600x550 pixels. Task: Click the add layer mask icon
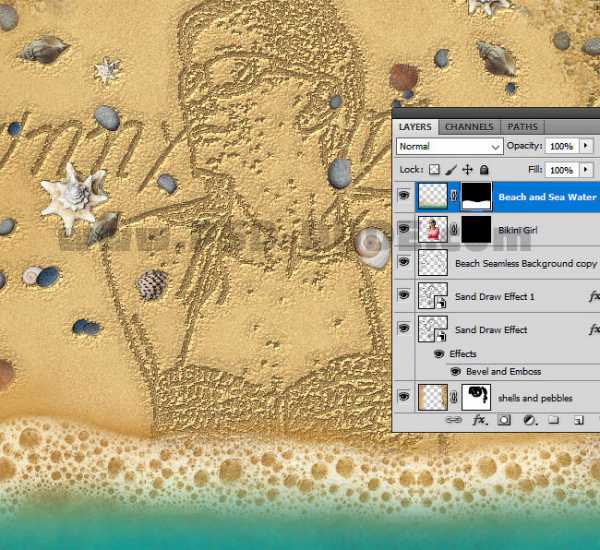pyautogui.click(x=504, y=421)
